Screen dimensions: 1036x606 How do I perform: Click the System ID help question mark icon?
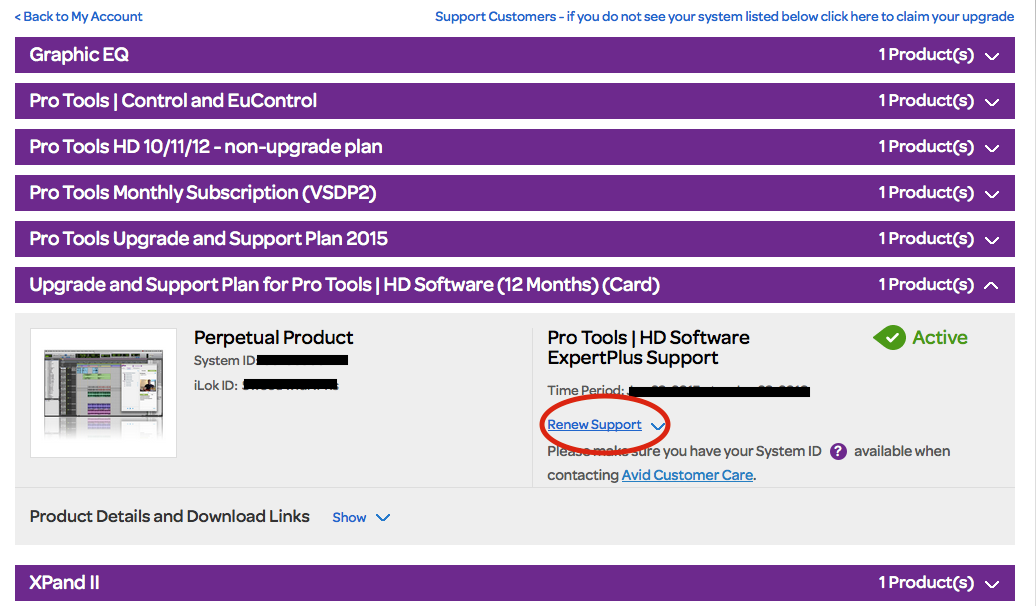tap(838, 451)
